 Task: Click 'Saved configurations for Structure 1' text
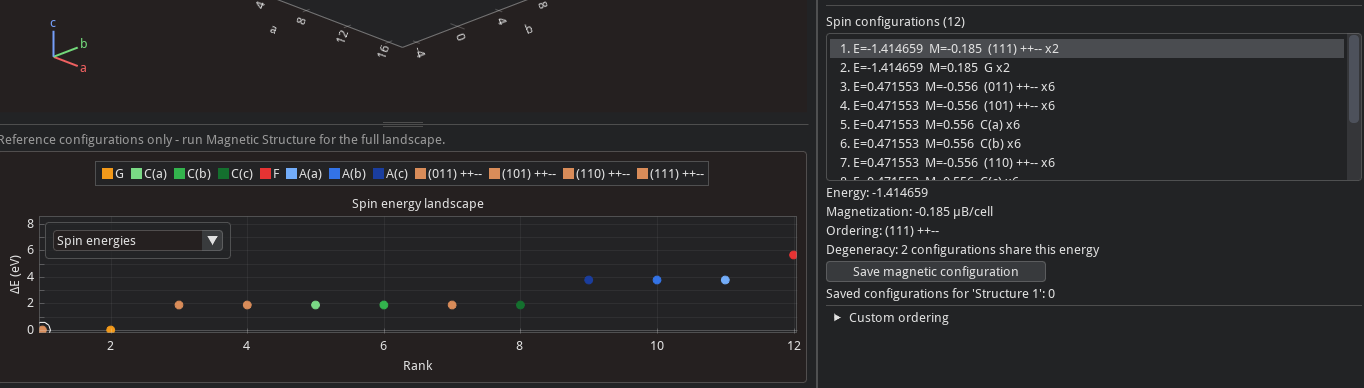click(940, 294)
